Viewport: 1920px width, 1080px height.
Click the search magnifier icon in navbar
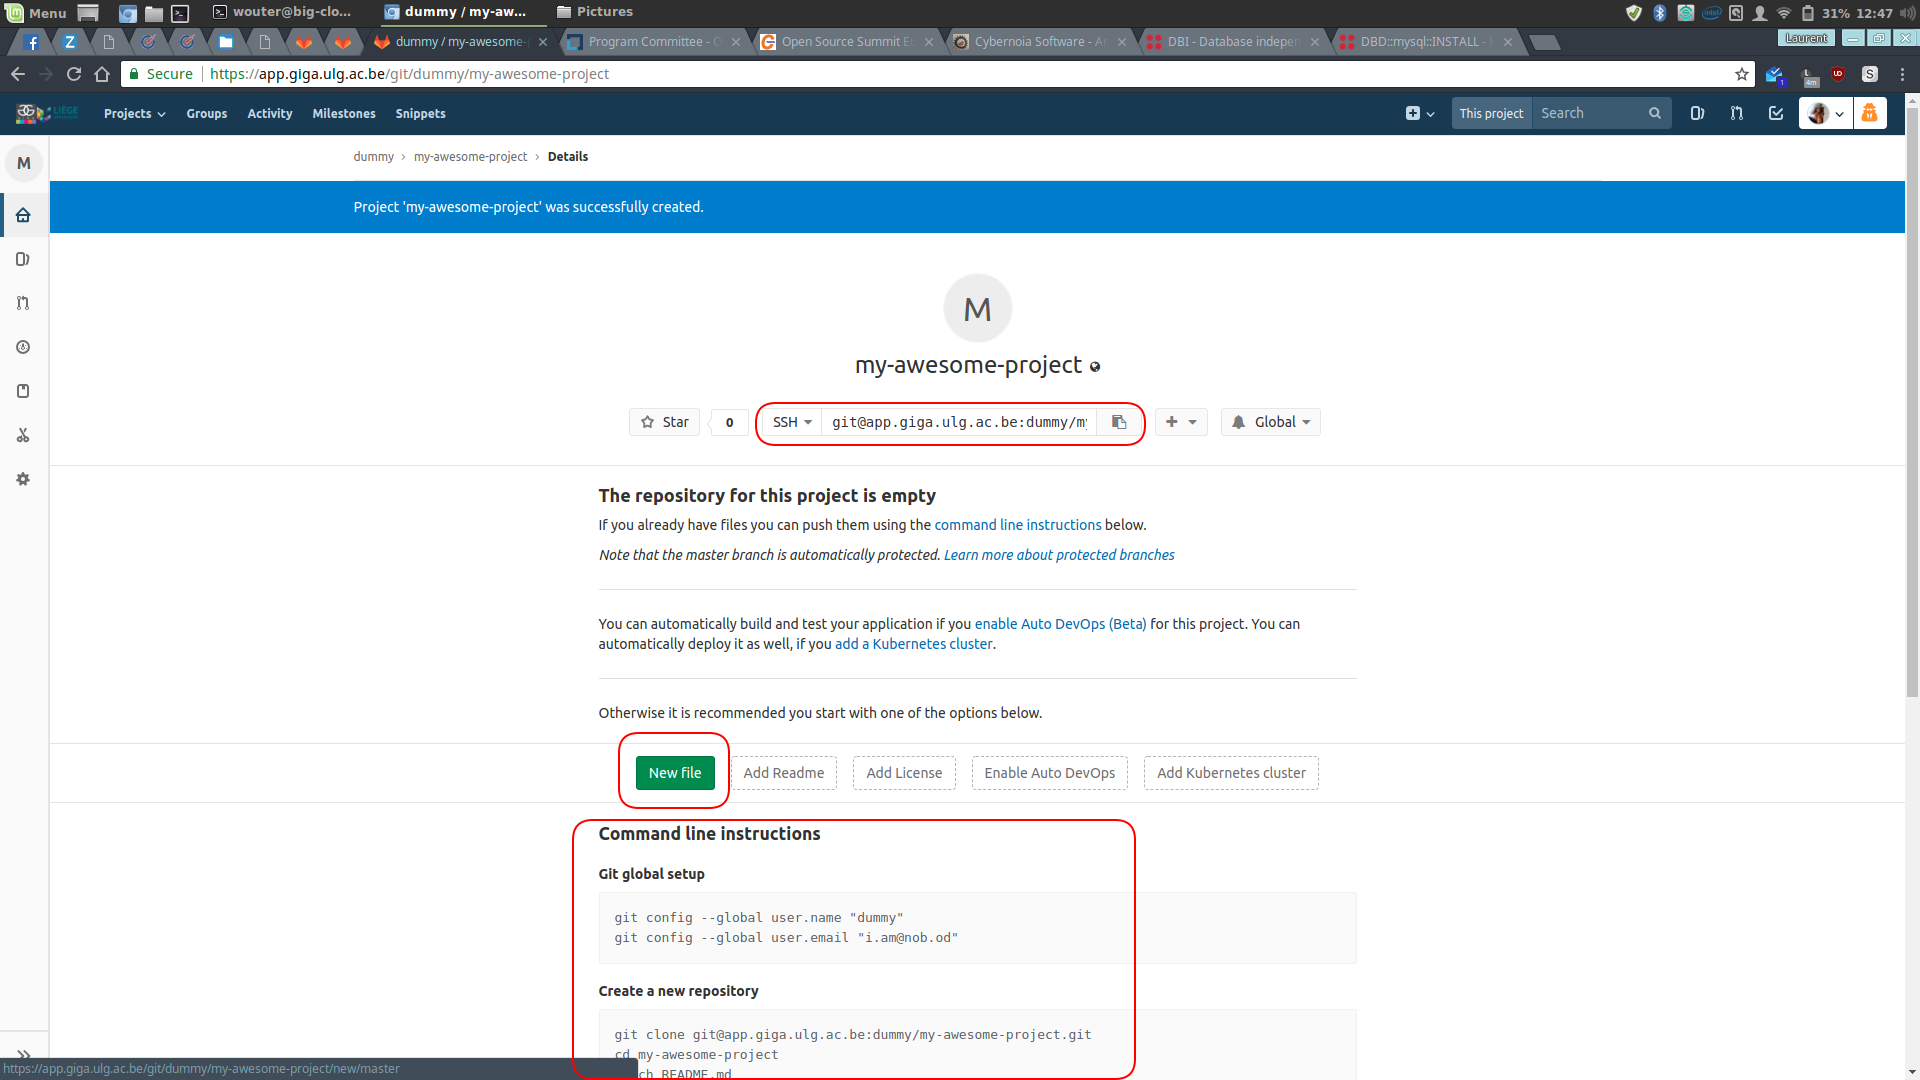(x=1655, y=113)
